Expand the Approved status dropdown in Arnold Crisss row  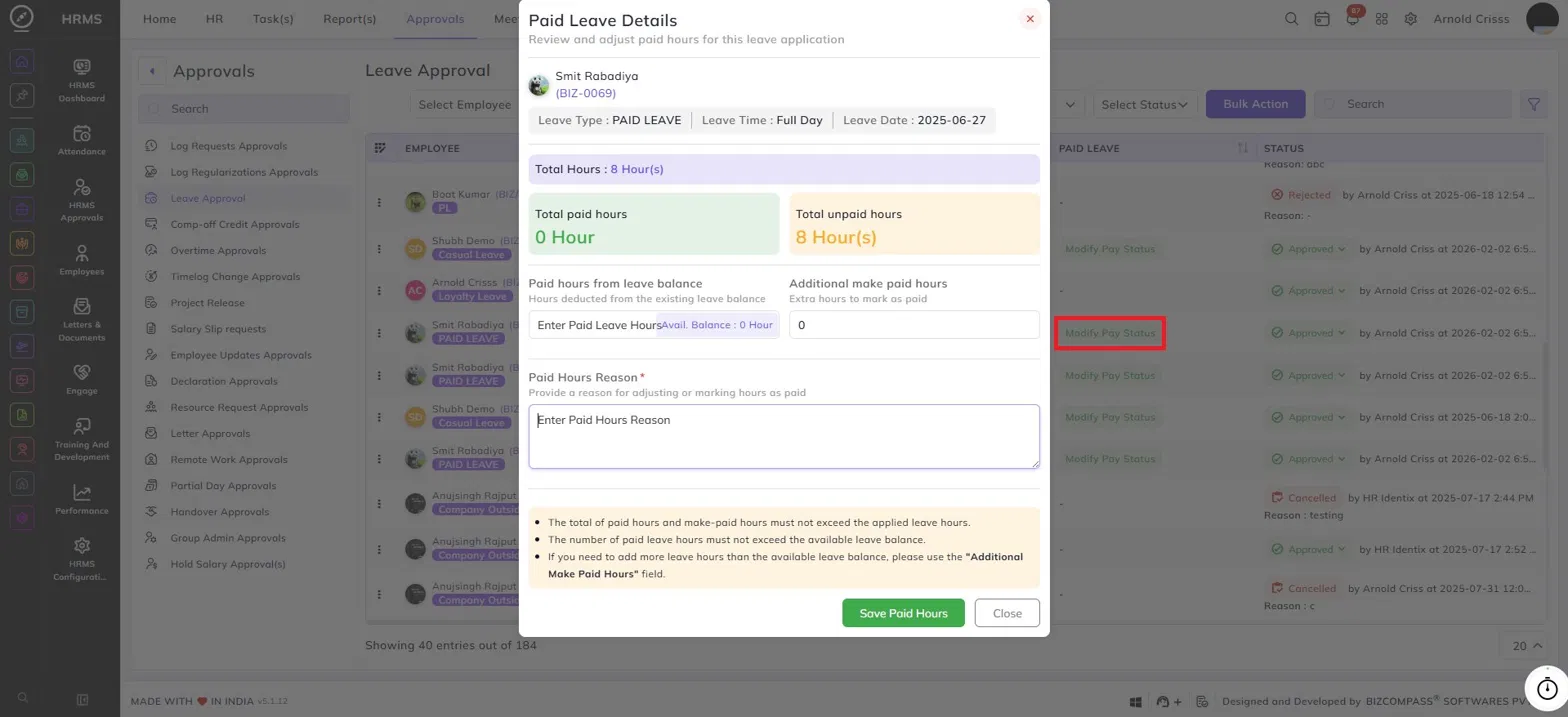1308,291
